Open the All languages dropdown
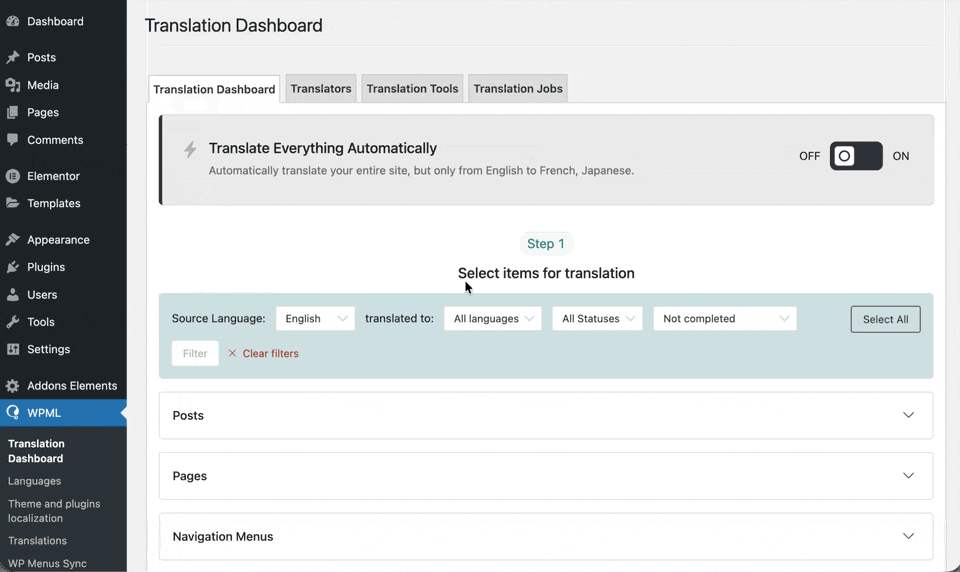 pyautogui.click(x=493, y=318)
